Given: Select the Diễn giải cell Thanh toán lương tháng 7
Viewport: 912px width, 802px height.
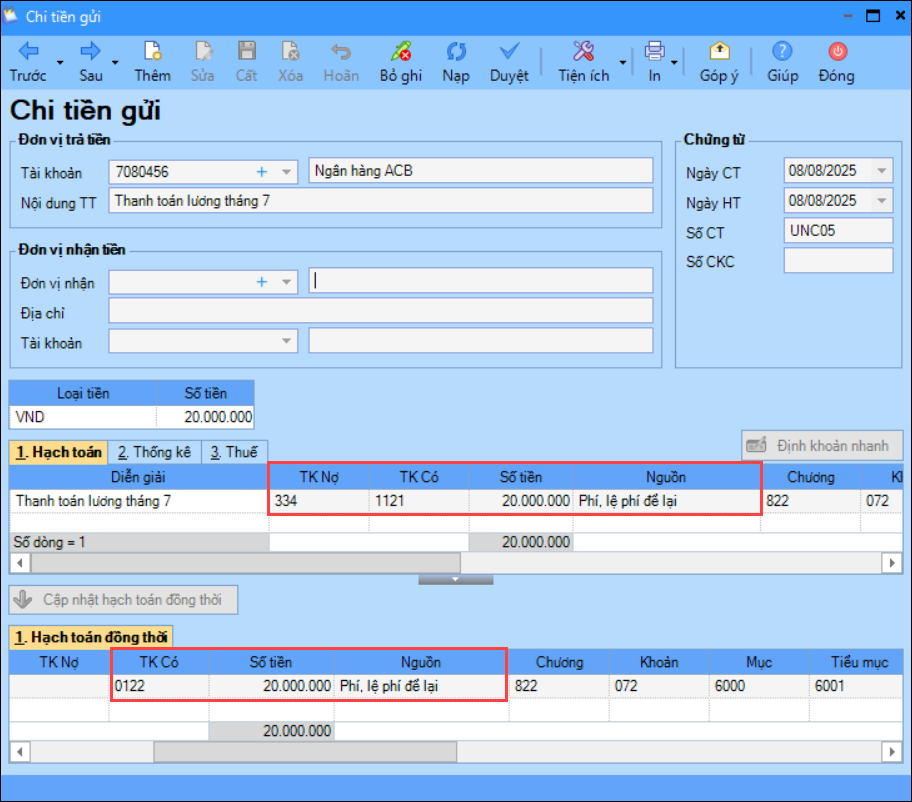Looking at the screenshot, I should pos(138,501).
